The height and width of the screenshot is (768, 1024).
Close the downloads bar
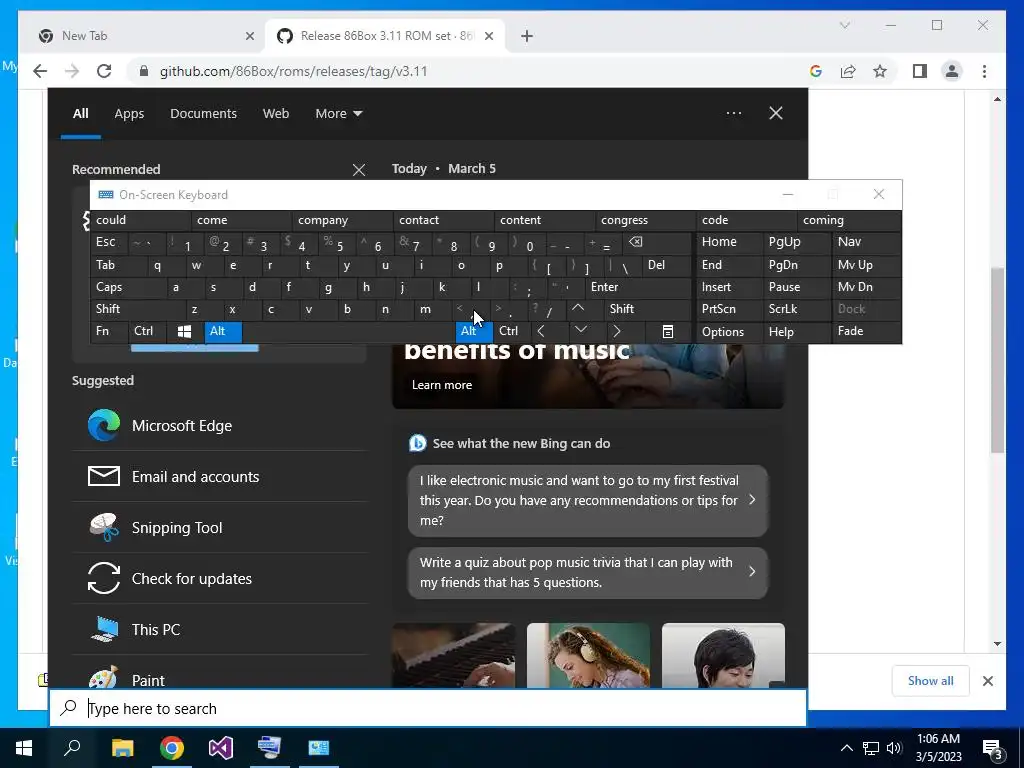987,680
